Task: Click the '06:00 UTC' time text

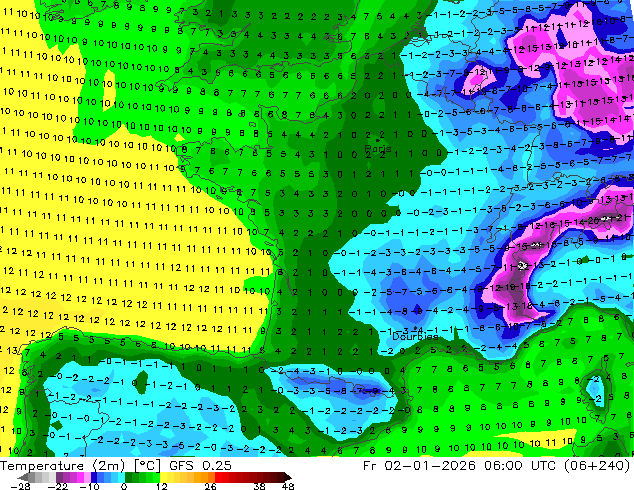Action: pyautogui.click(x=522, y=466)
